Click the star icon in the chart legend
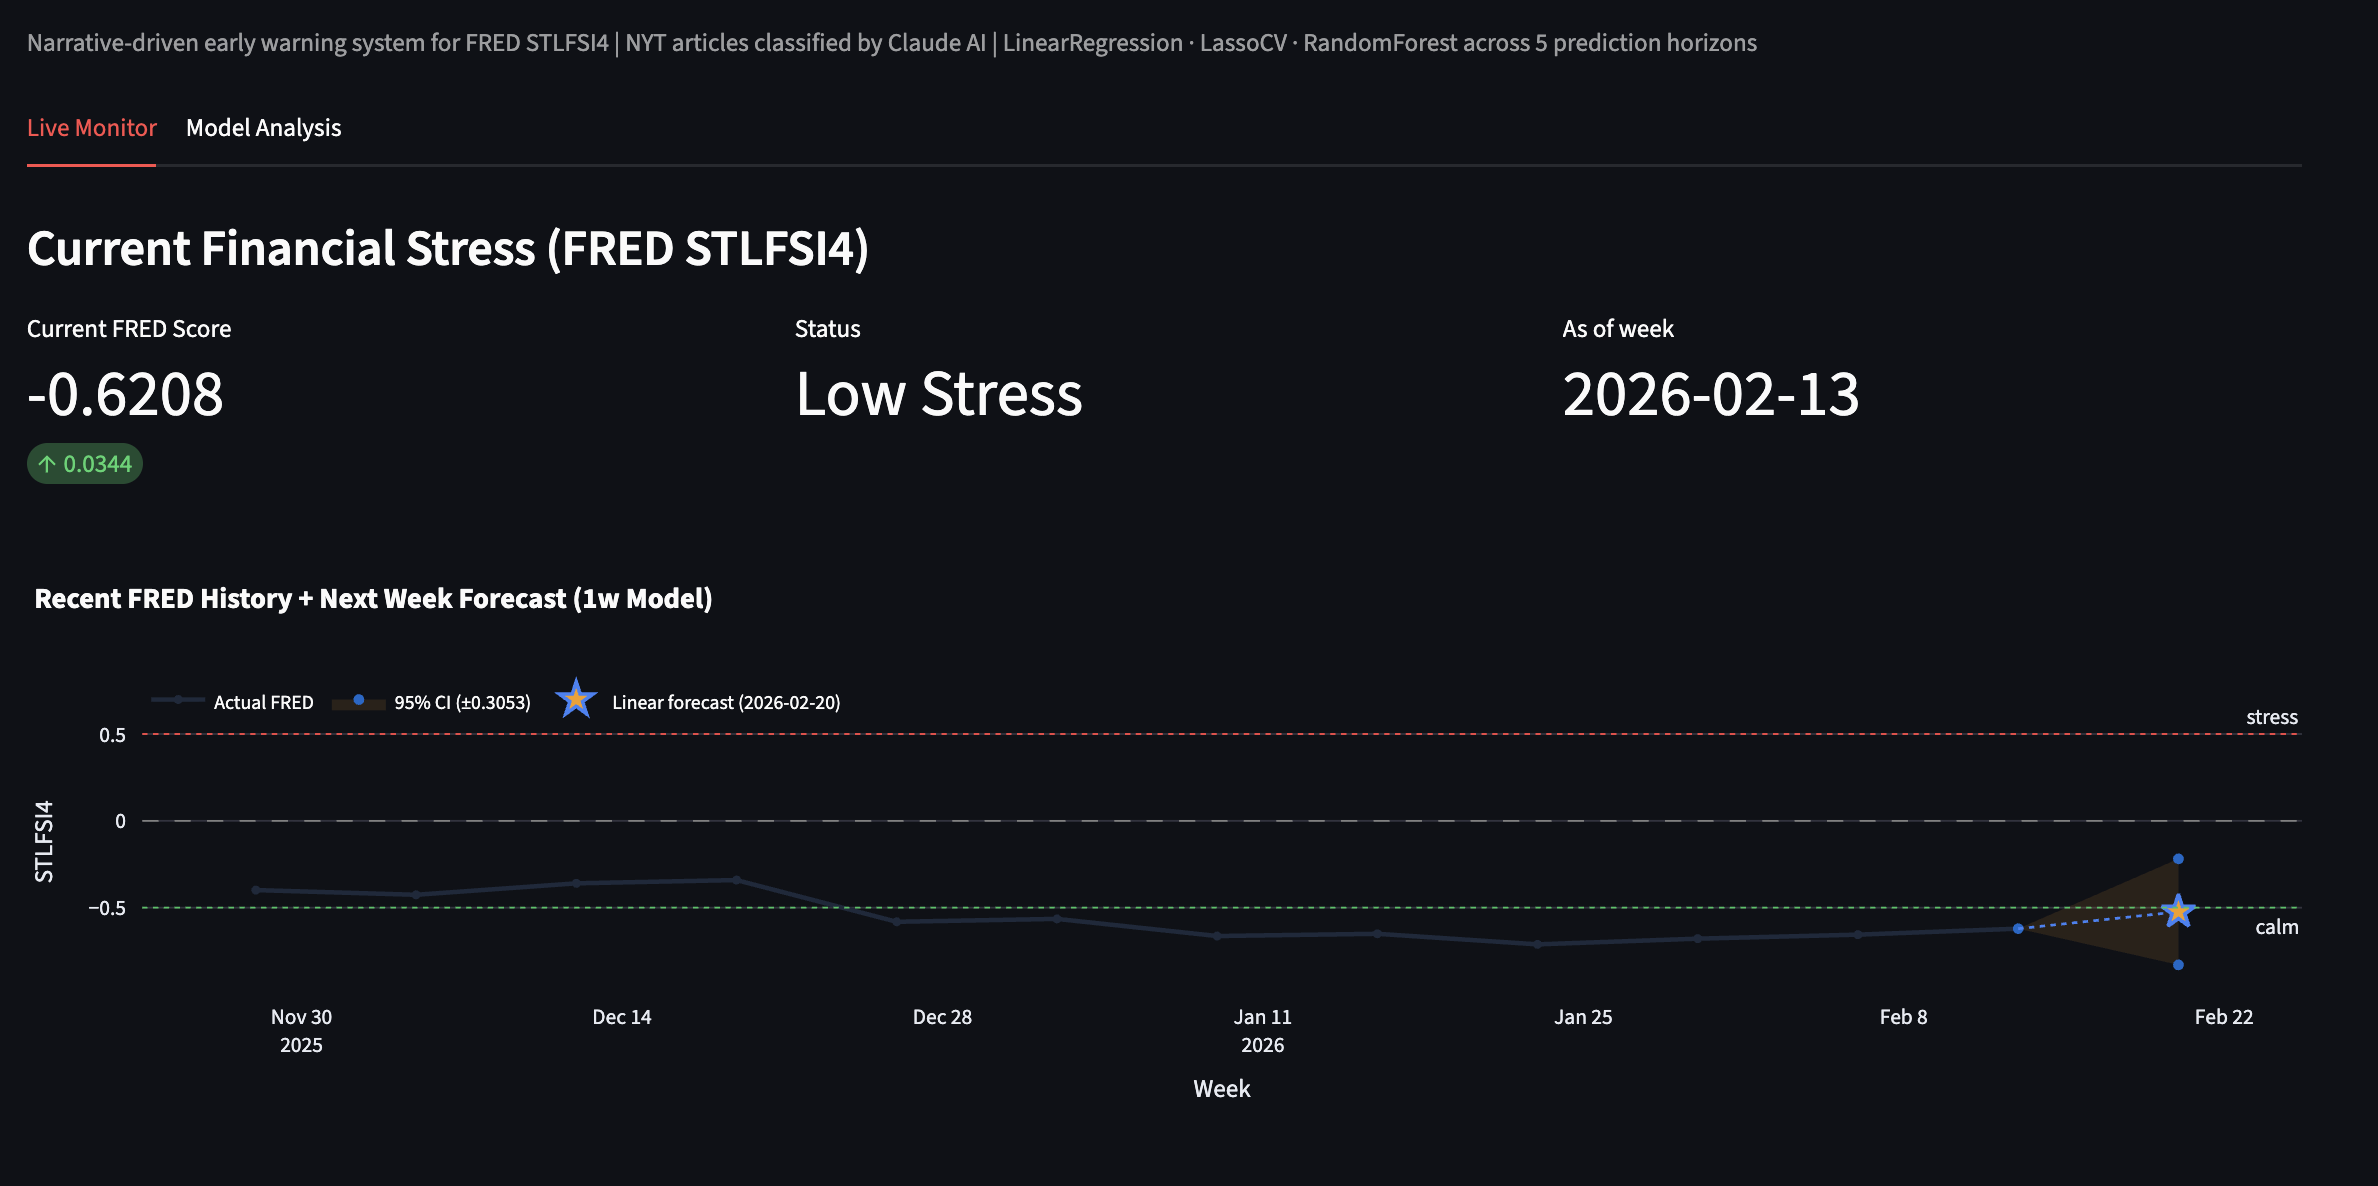 click(x=576, y=699)
